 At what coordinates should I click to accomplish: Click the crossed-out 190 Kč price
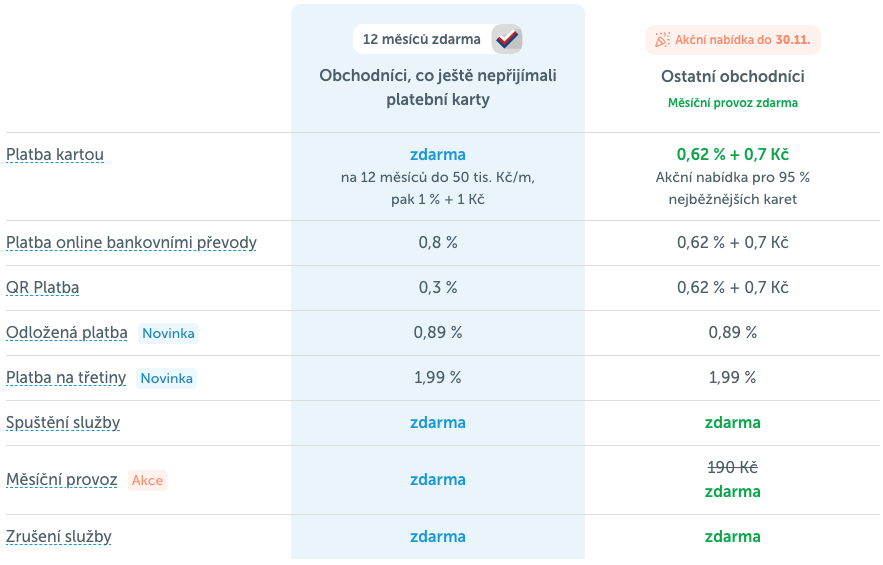pyautogui.click(x=733, y=468)
